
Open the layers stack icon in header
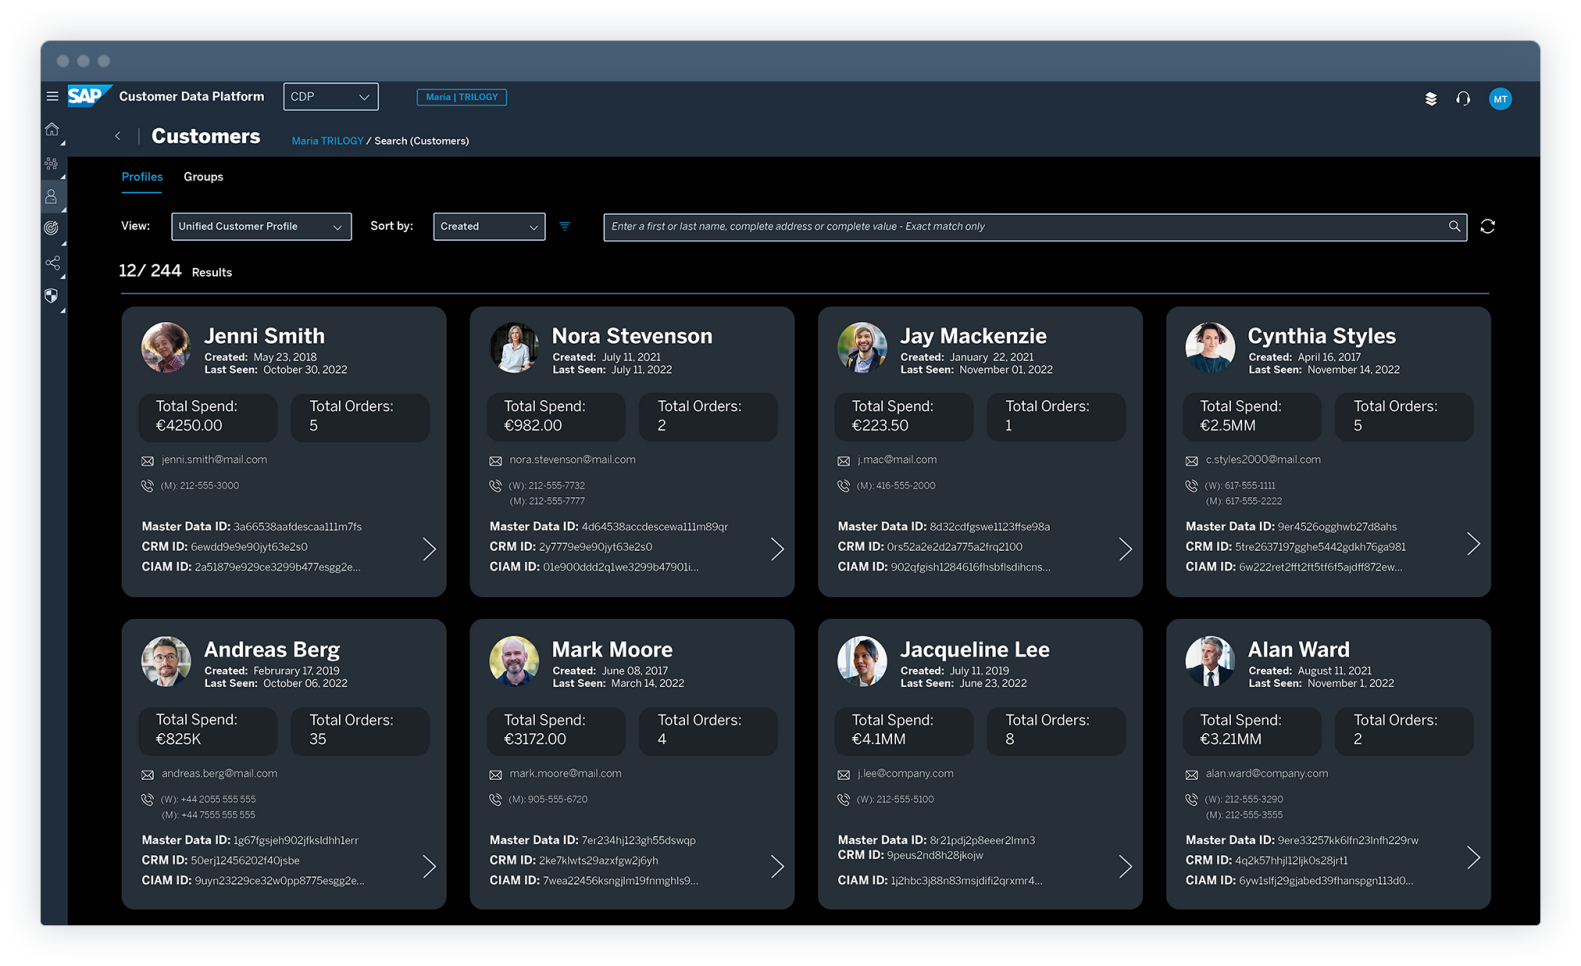point(1431,99)
